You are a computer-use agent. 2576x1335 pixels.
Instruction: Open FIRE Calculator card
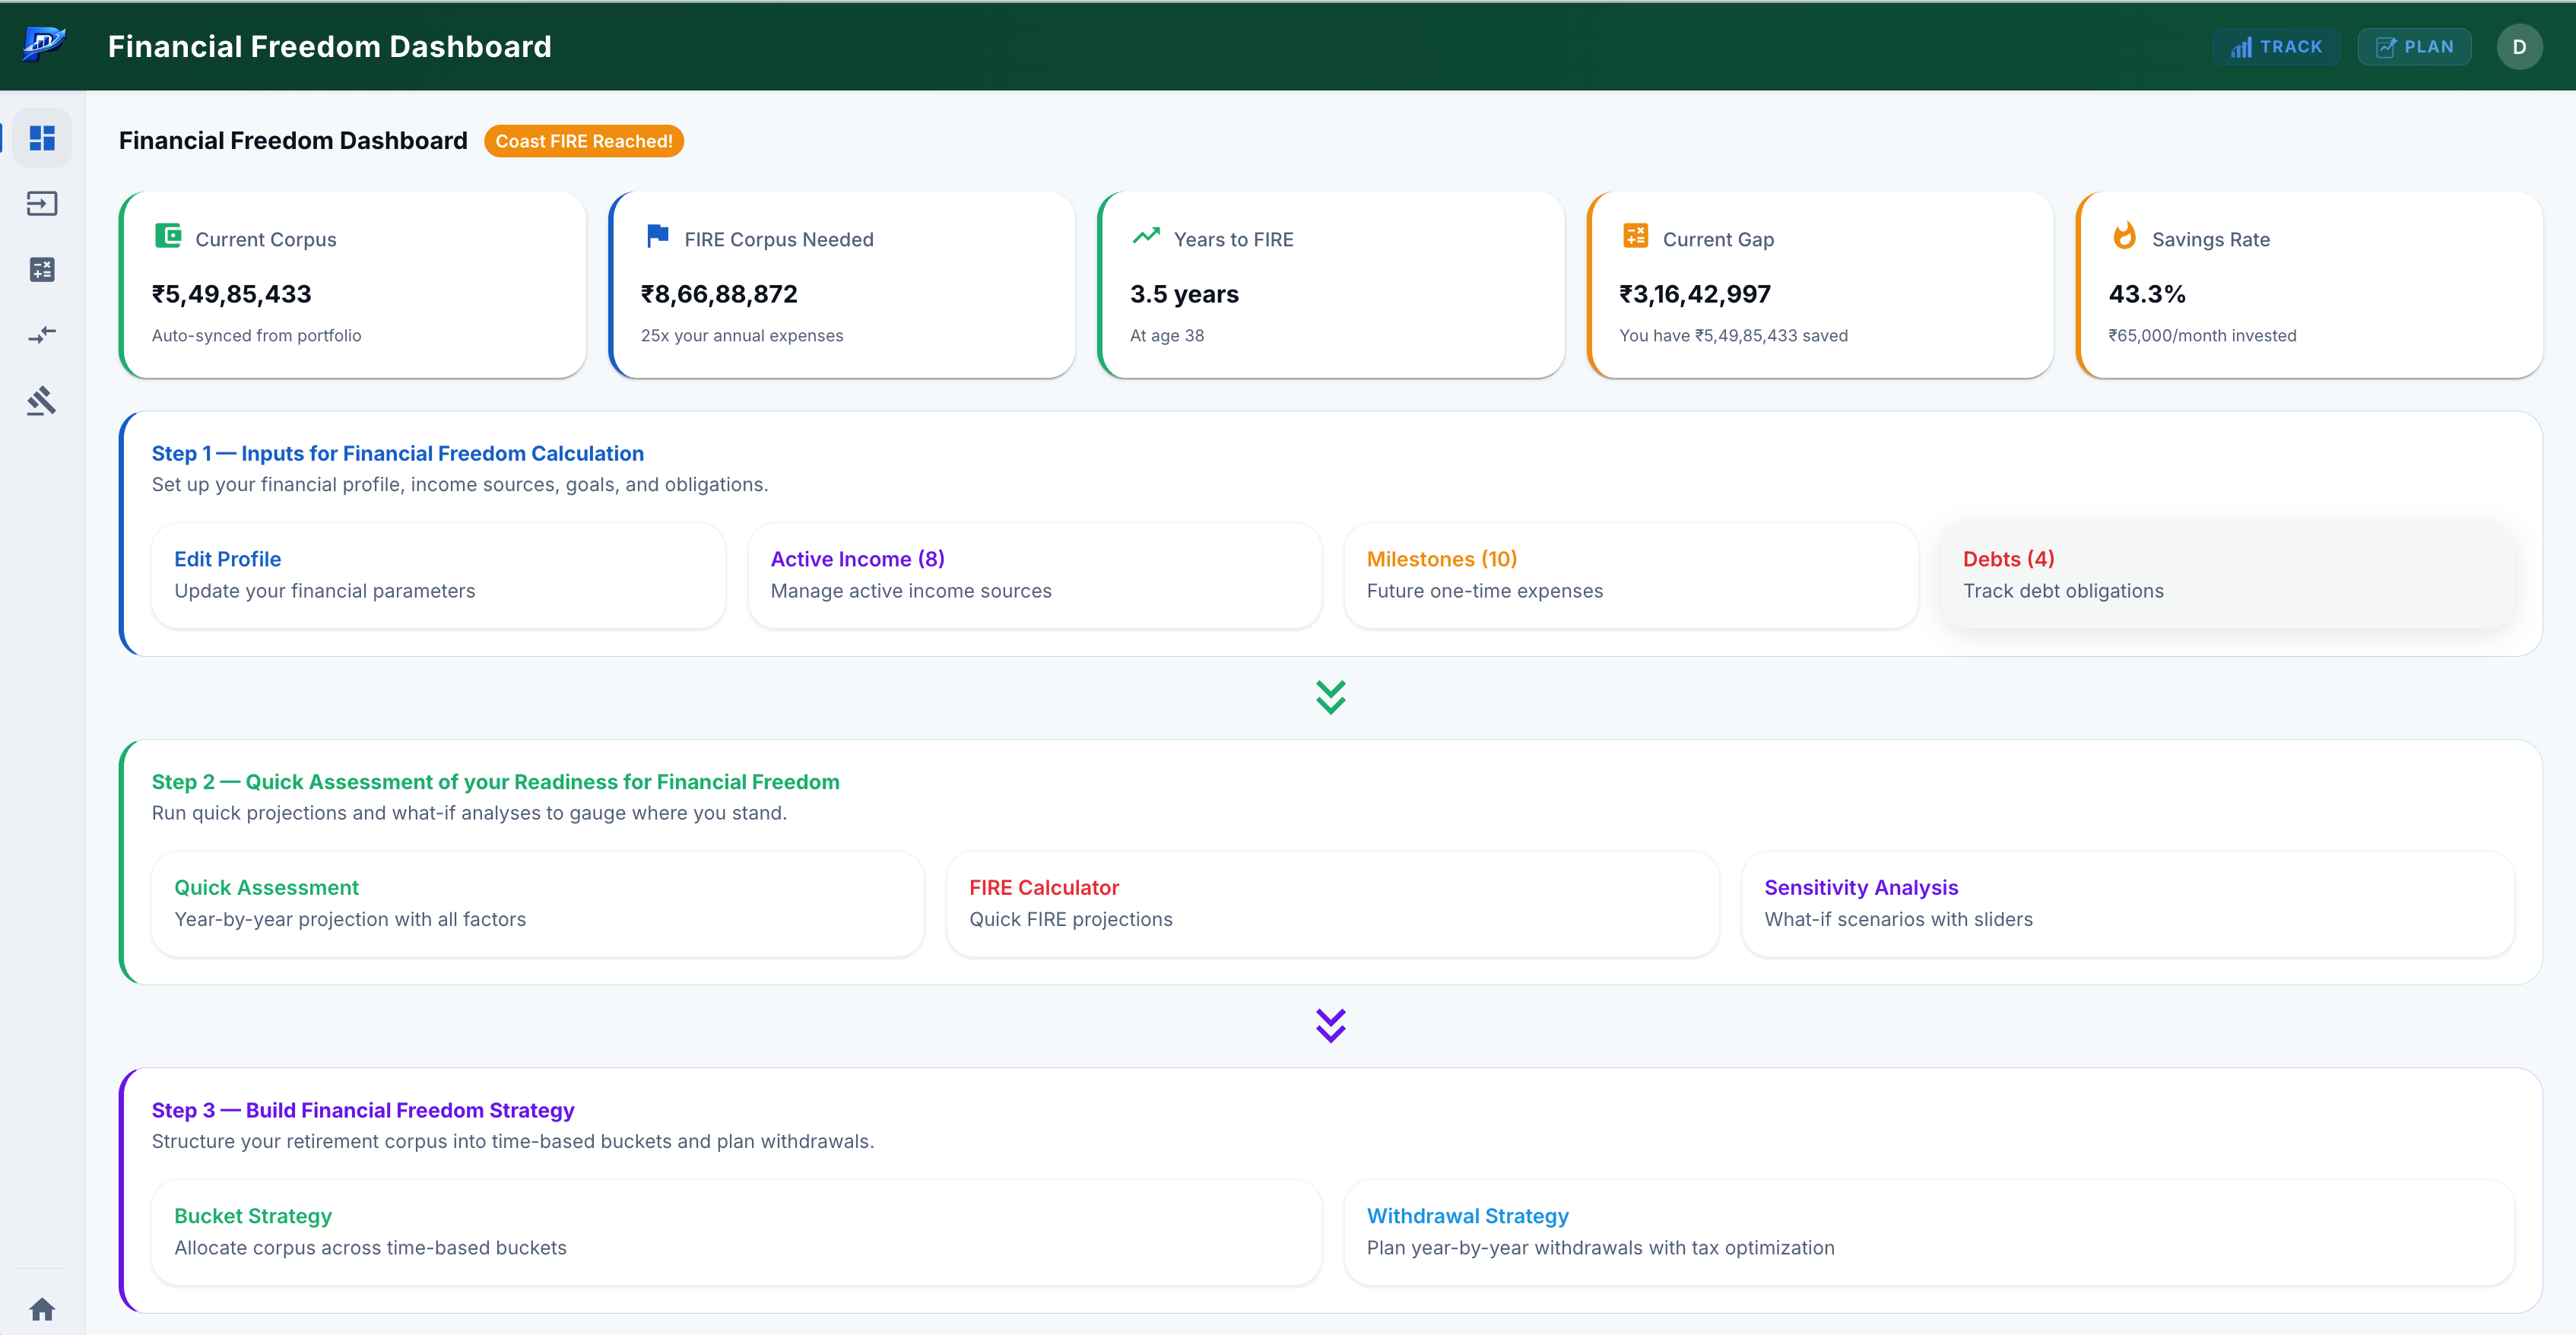pos(1332,903)
